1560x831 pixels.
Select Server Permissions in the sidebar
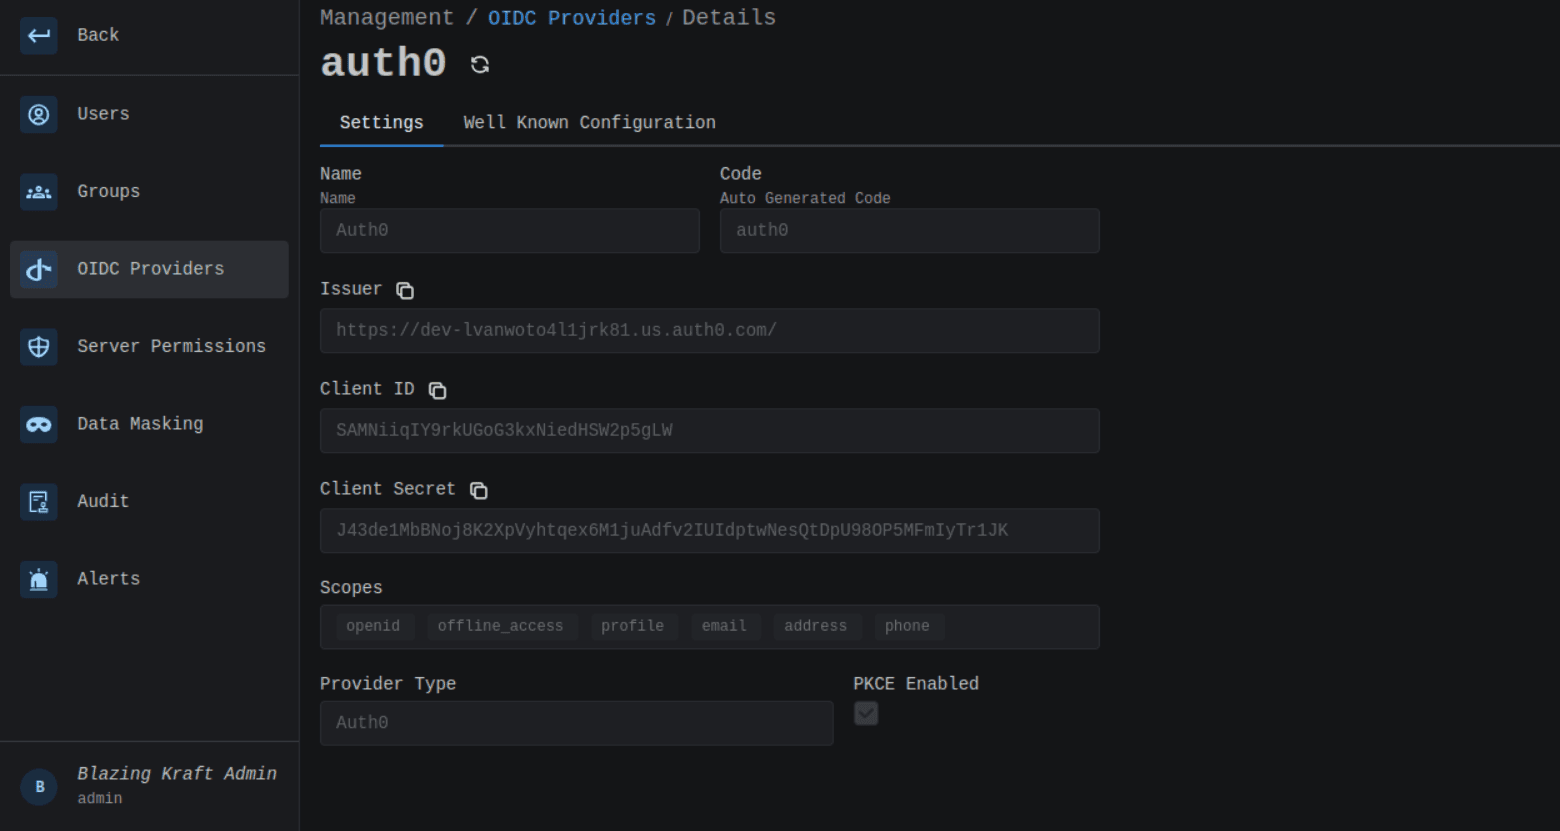point(171,347)
